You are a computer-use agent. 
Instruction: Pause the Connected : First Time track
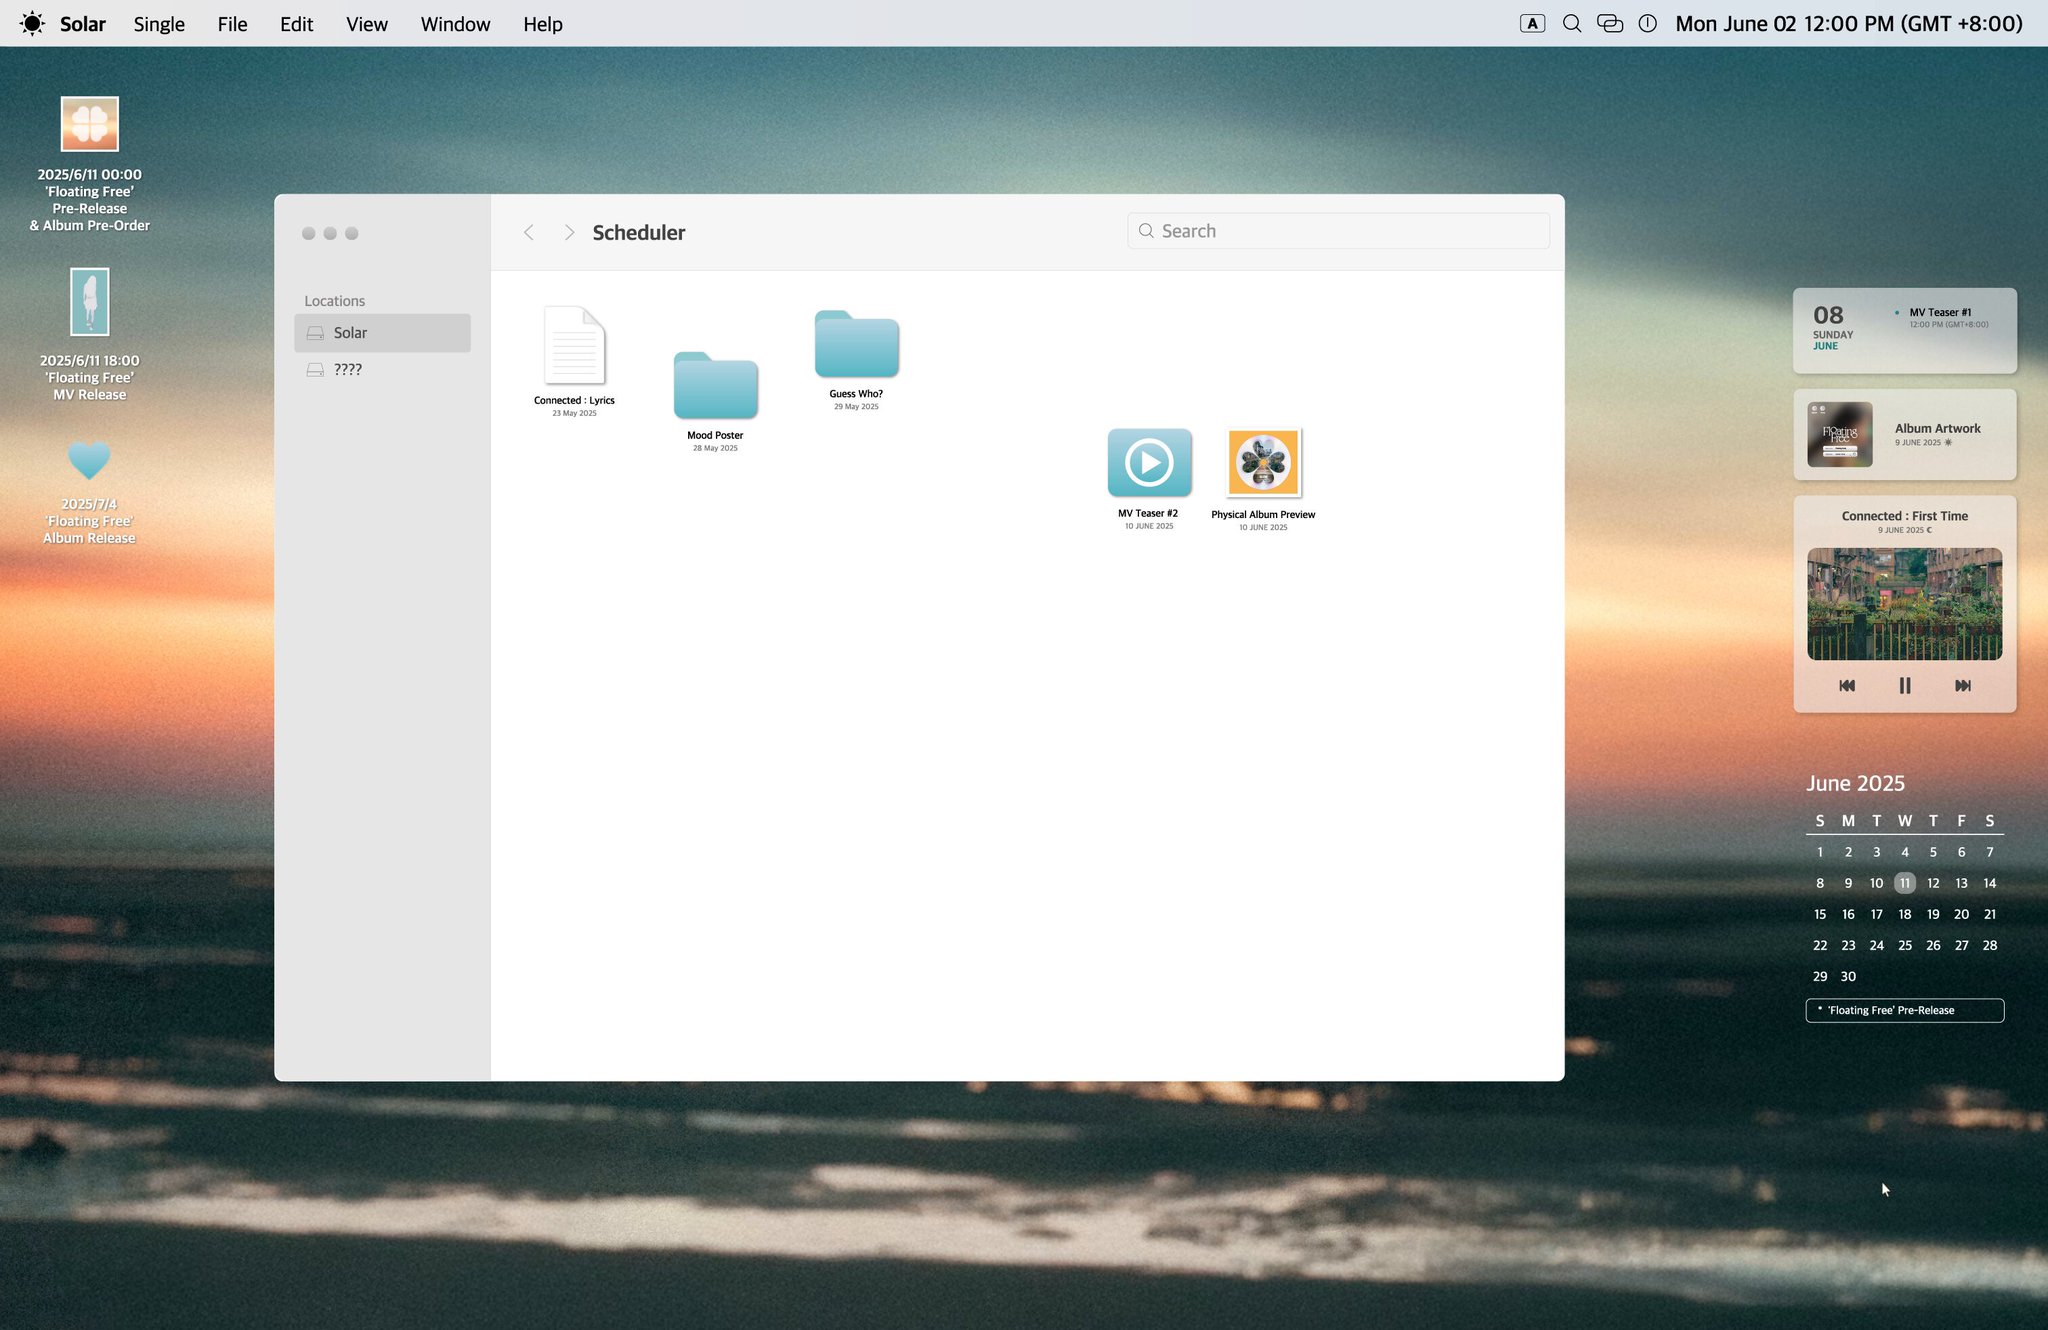(x=1904, y=686)
